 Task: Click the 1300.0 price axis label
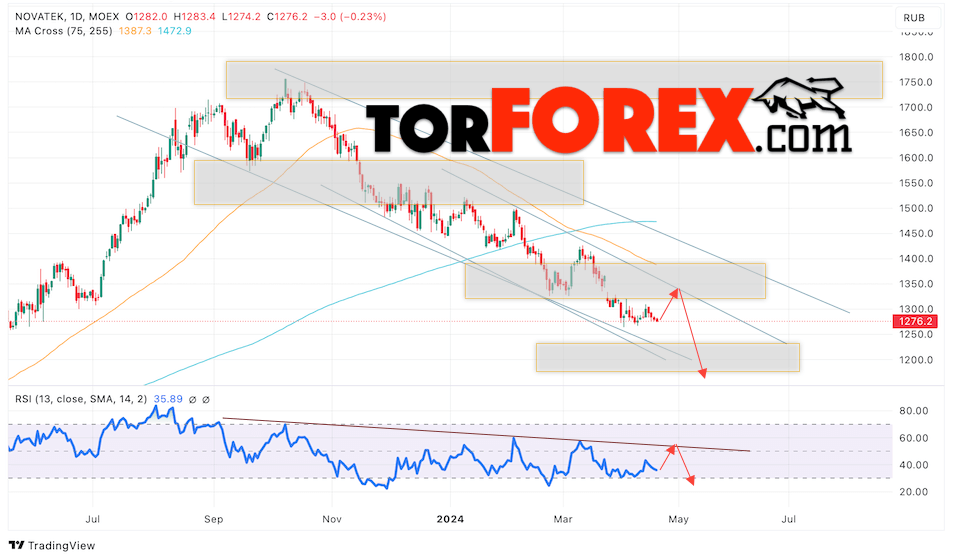[x=916, y=309]
